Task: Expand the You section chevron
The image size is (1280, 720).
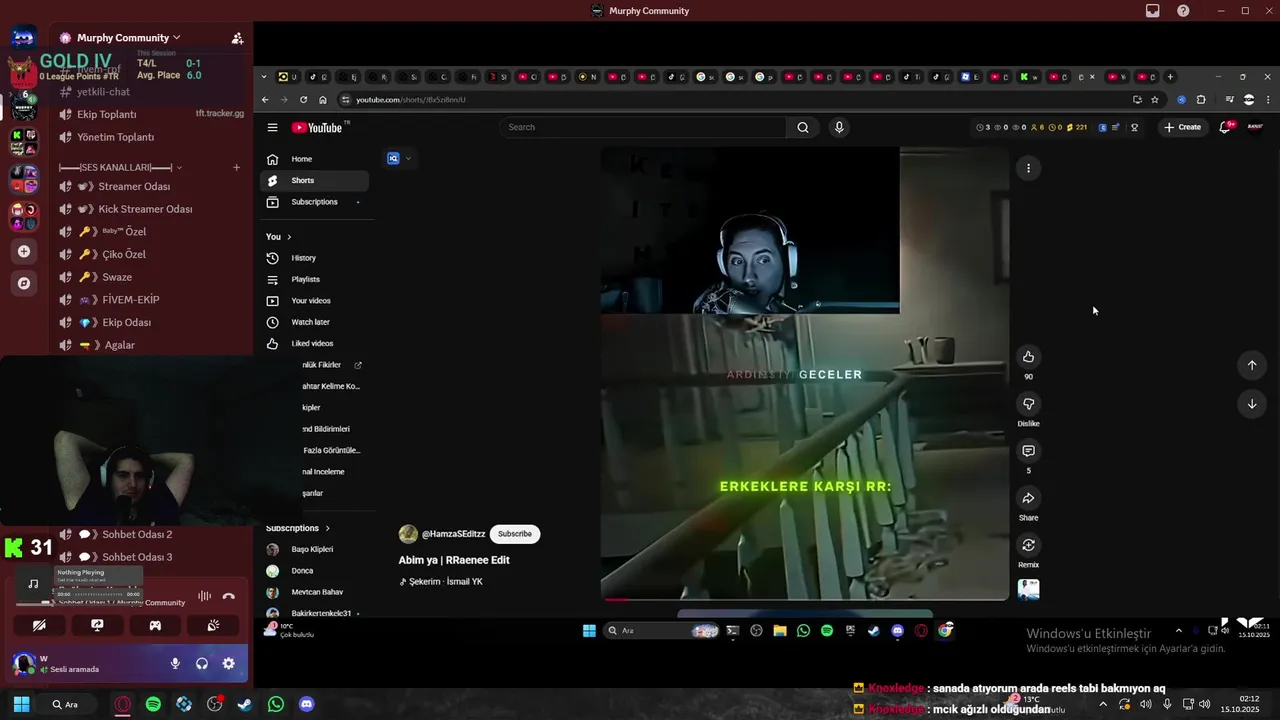Action: [x=289, y=237]
